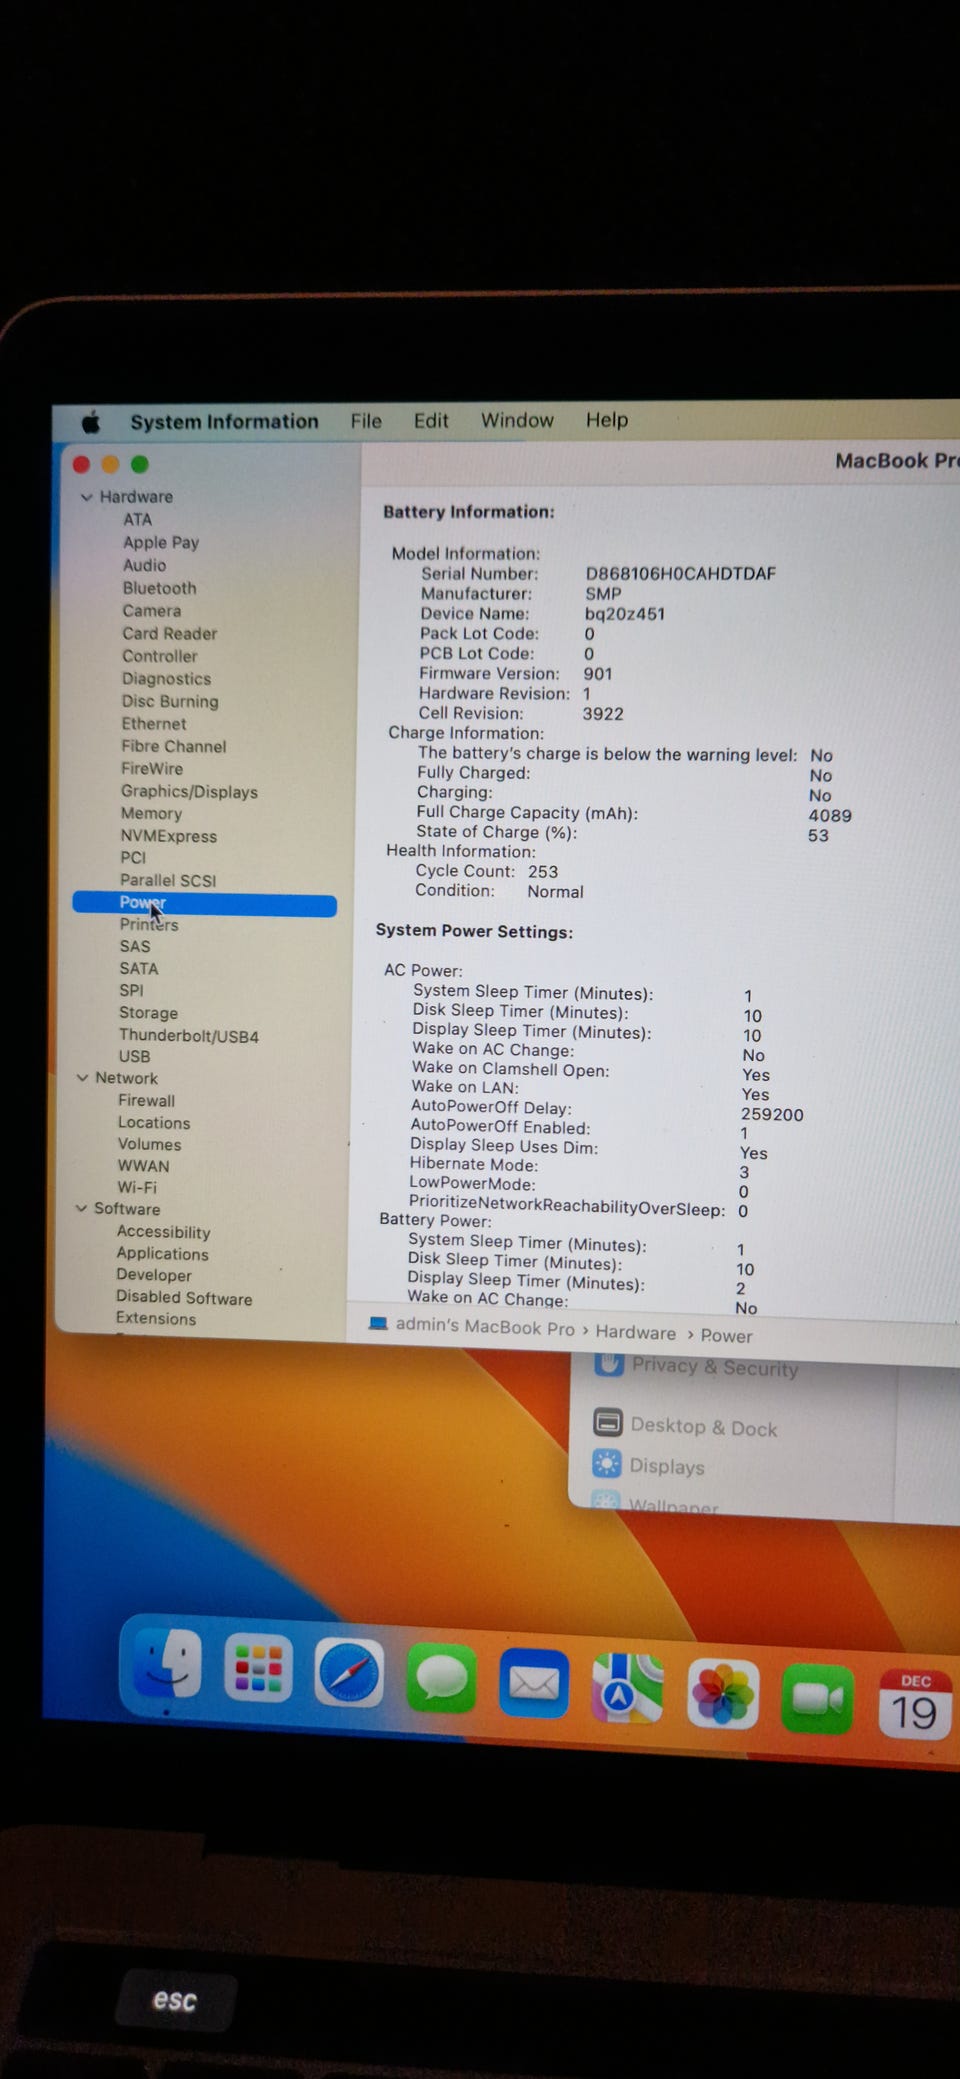Select SATA in the sidebar
The image size is (960, 2079).
point(139,969)
